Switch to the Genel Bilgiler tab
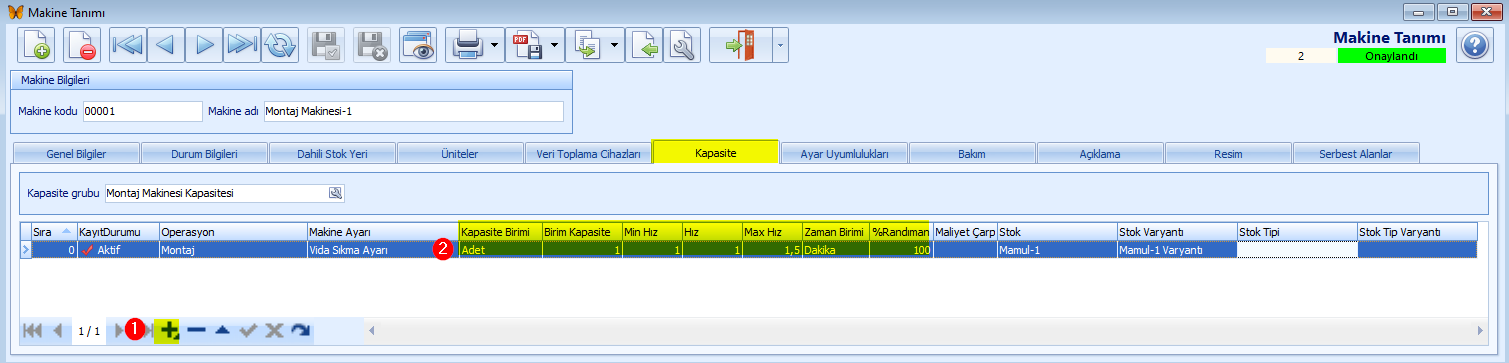This screenshot has height=363, width=1509. pos(76,153)
